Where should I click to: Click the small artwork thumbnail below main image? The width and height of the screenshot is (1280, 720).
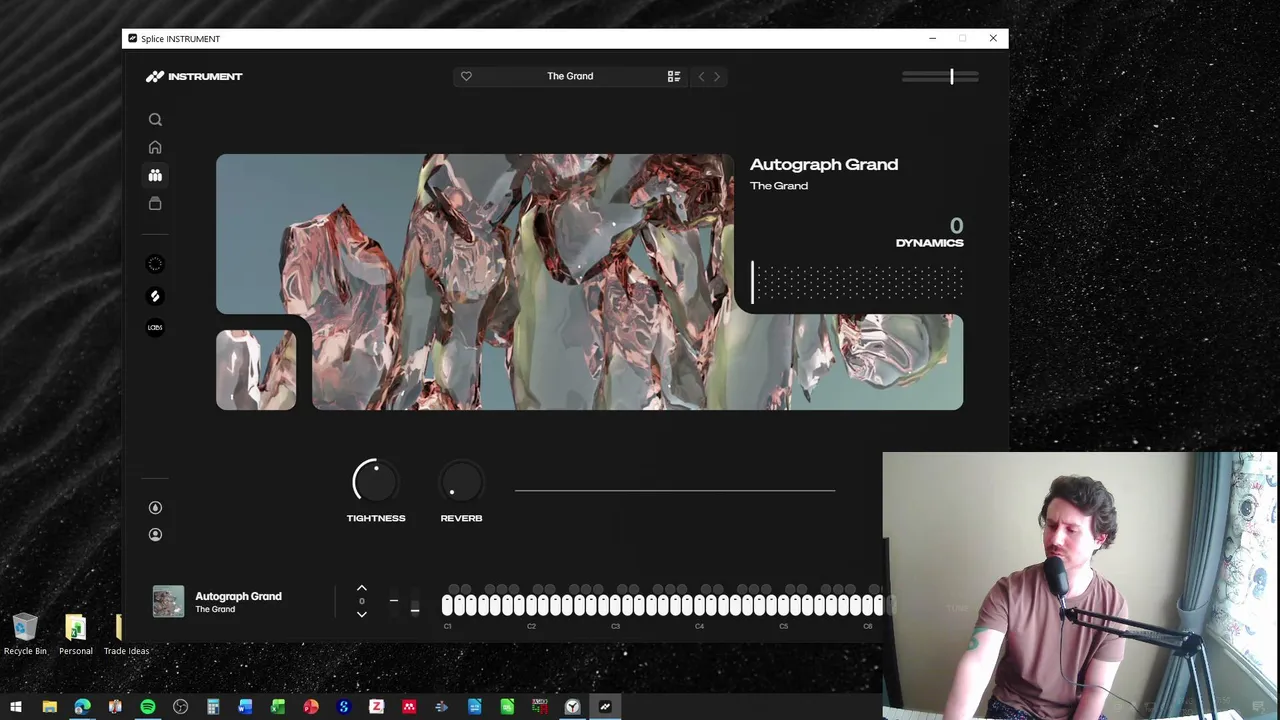[256, 370]
